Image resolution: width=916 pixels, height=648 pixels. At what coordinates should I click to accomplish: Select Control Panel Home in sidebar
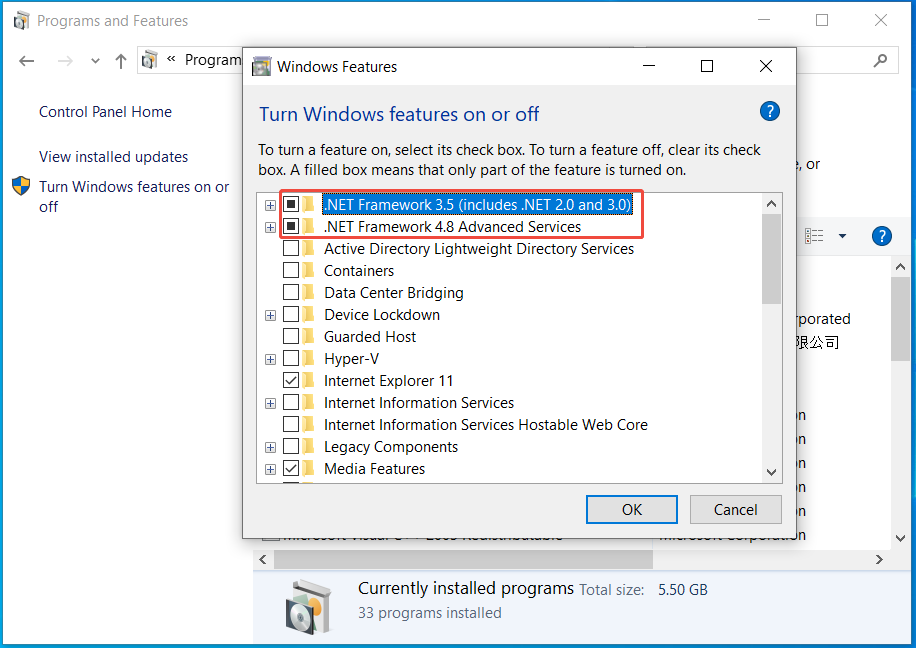(104, 112)
